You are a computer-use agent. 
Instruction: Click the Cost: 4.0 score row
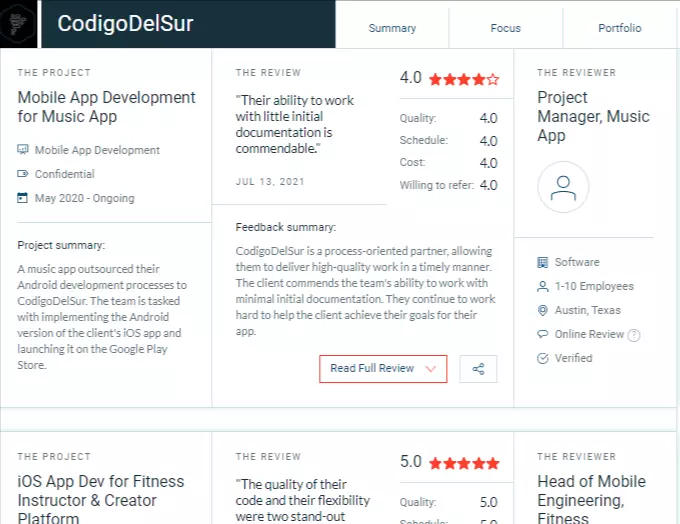coord(448,163)
